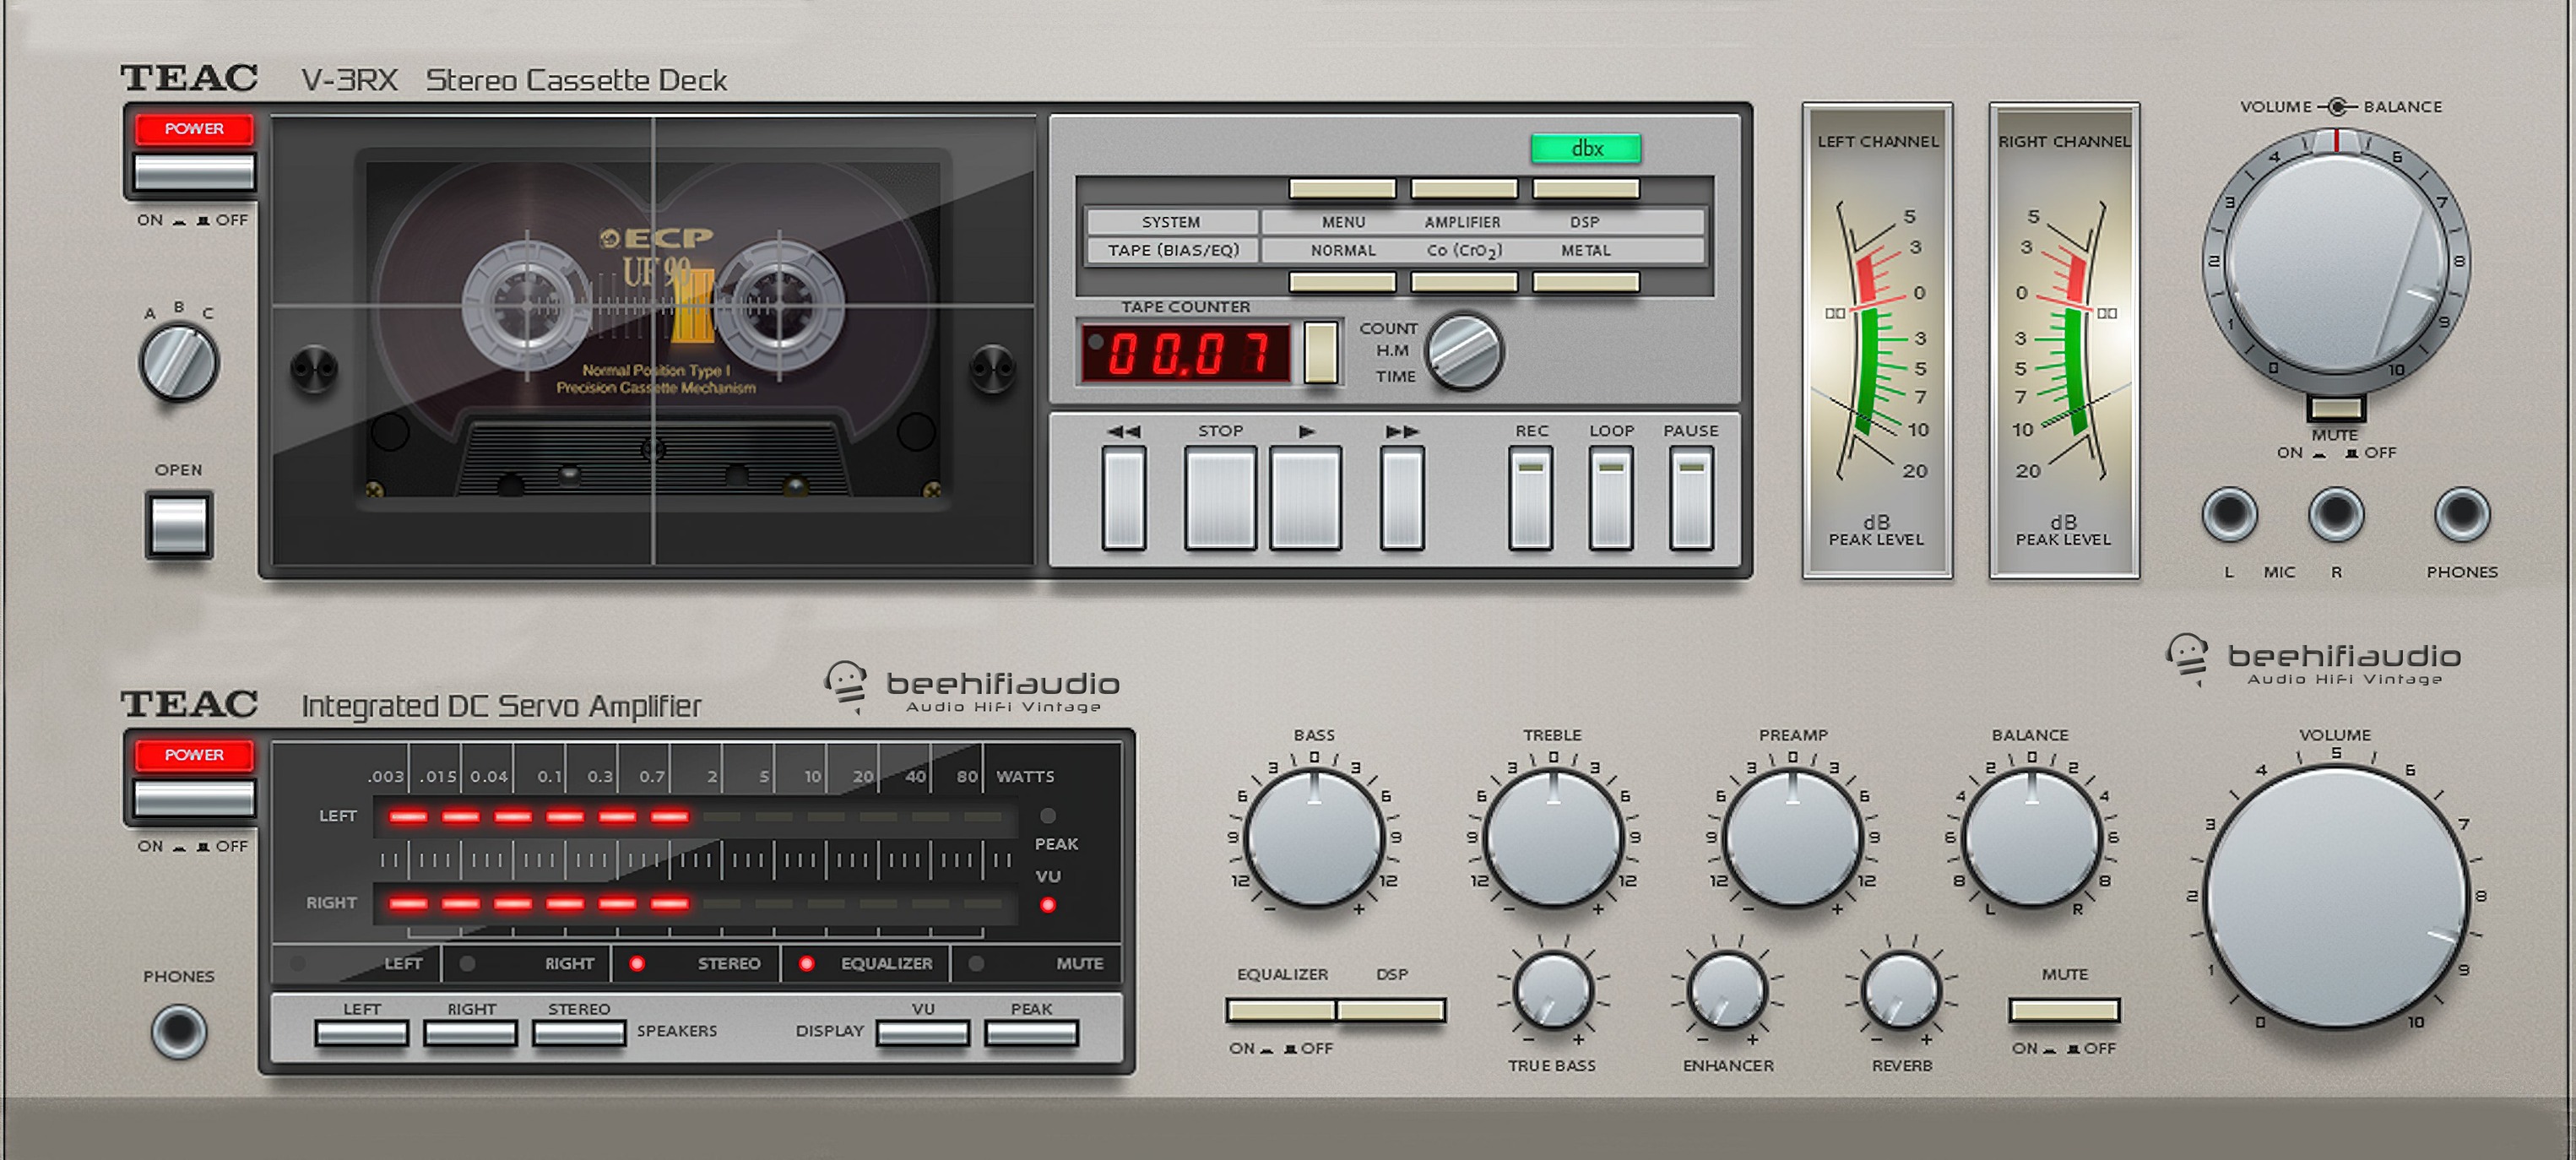Click the amplifier BALANCE knob
2576x1160 pixels.
pos(2031,838)
